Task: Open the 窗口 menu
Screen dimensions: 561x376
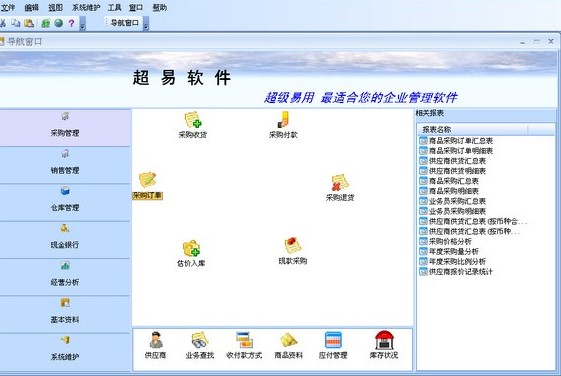Action: 136,8
